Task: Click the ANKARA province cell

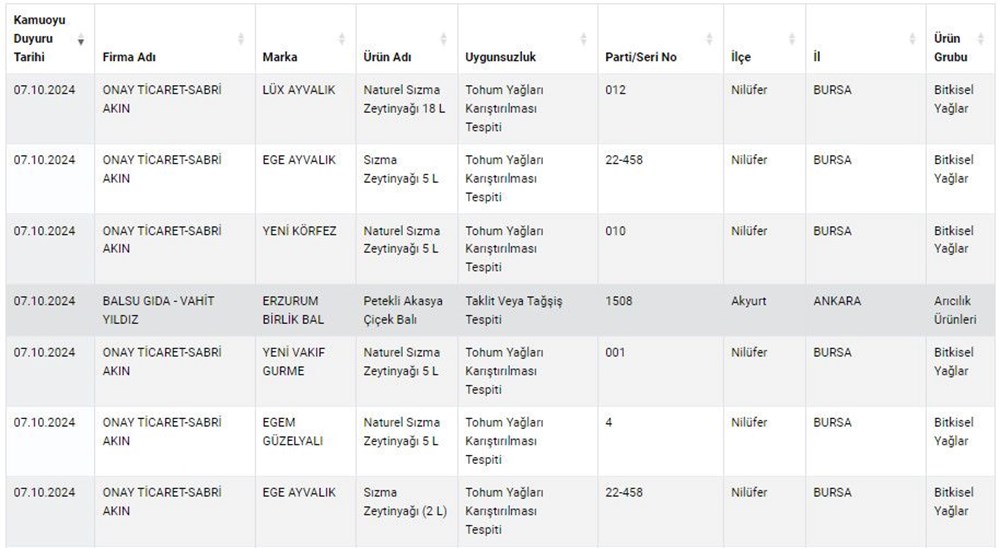Action: click(837, 301)
